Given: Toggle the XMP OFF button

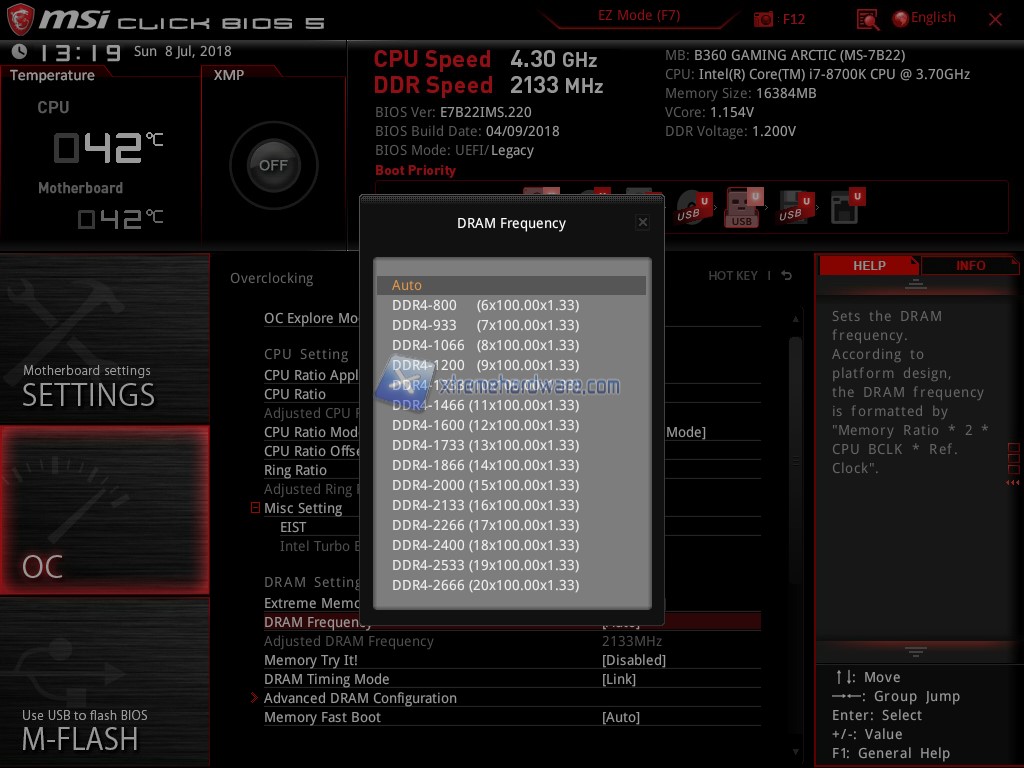Looking at the screenshot, I should tap(273, 166).
